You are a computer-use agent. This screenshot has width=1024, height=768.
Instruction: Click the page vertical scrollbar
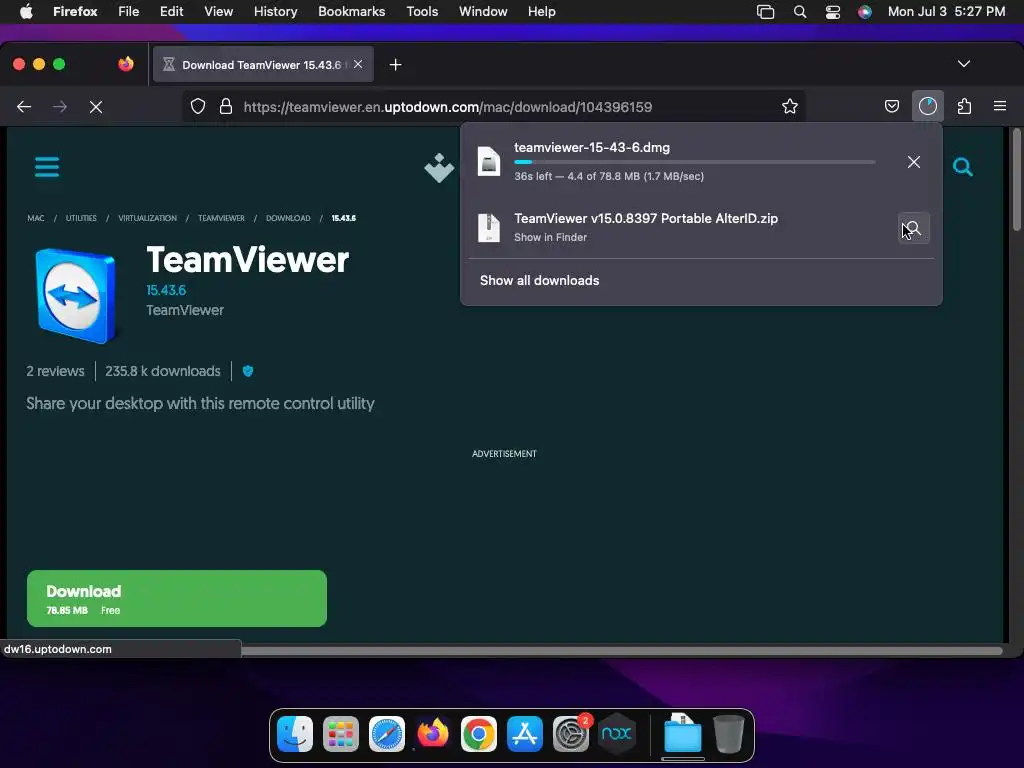[1016, 180]
